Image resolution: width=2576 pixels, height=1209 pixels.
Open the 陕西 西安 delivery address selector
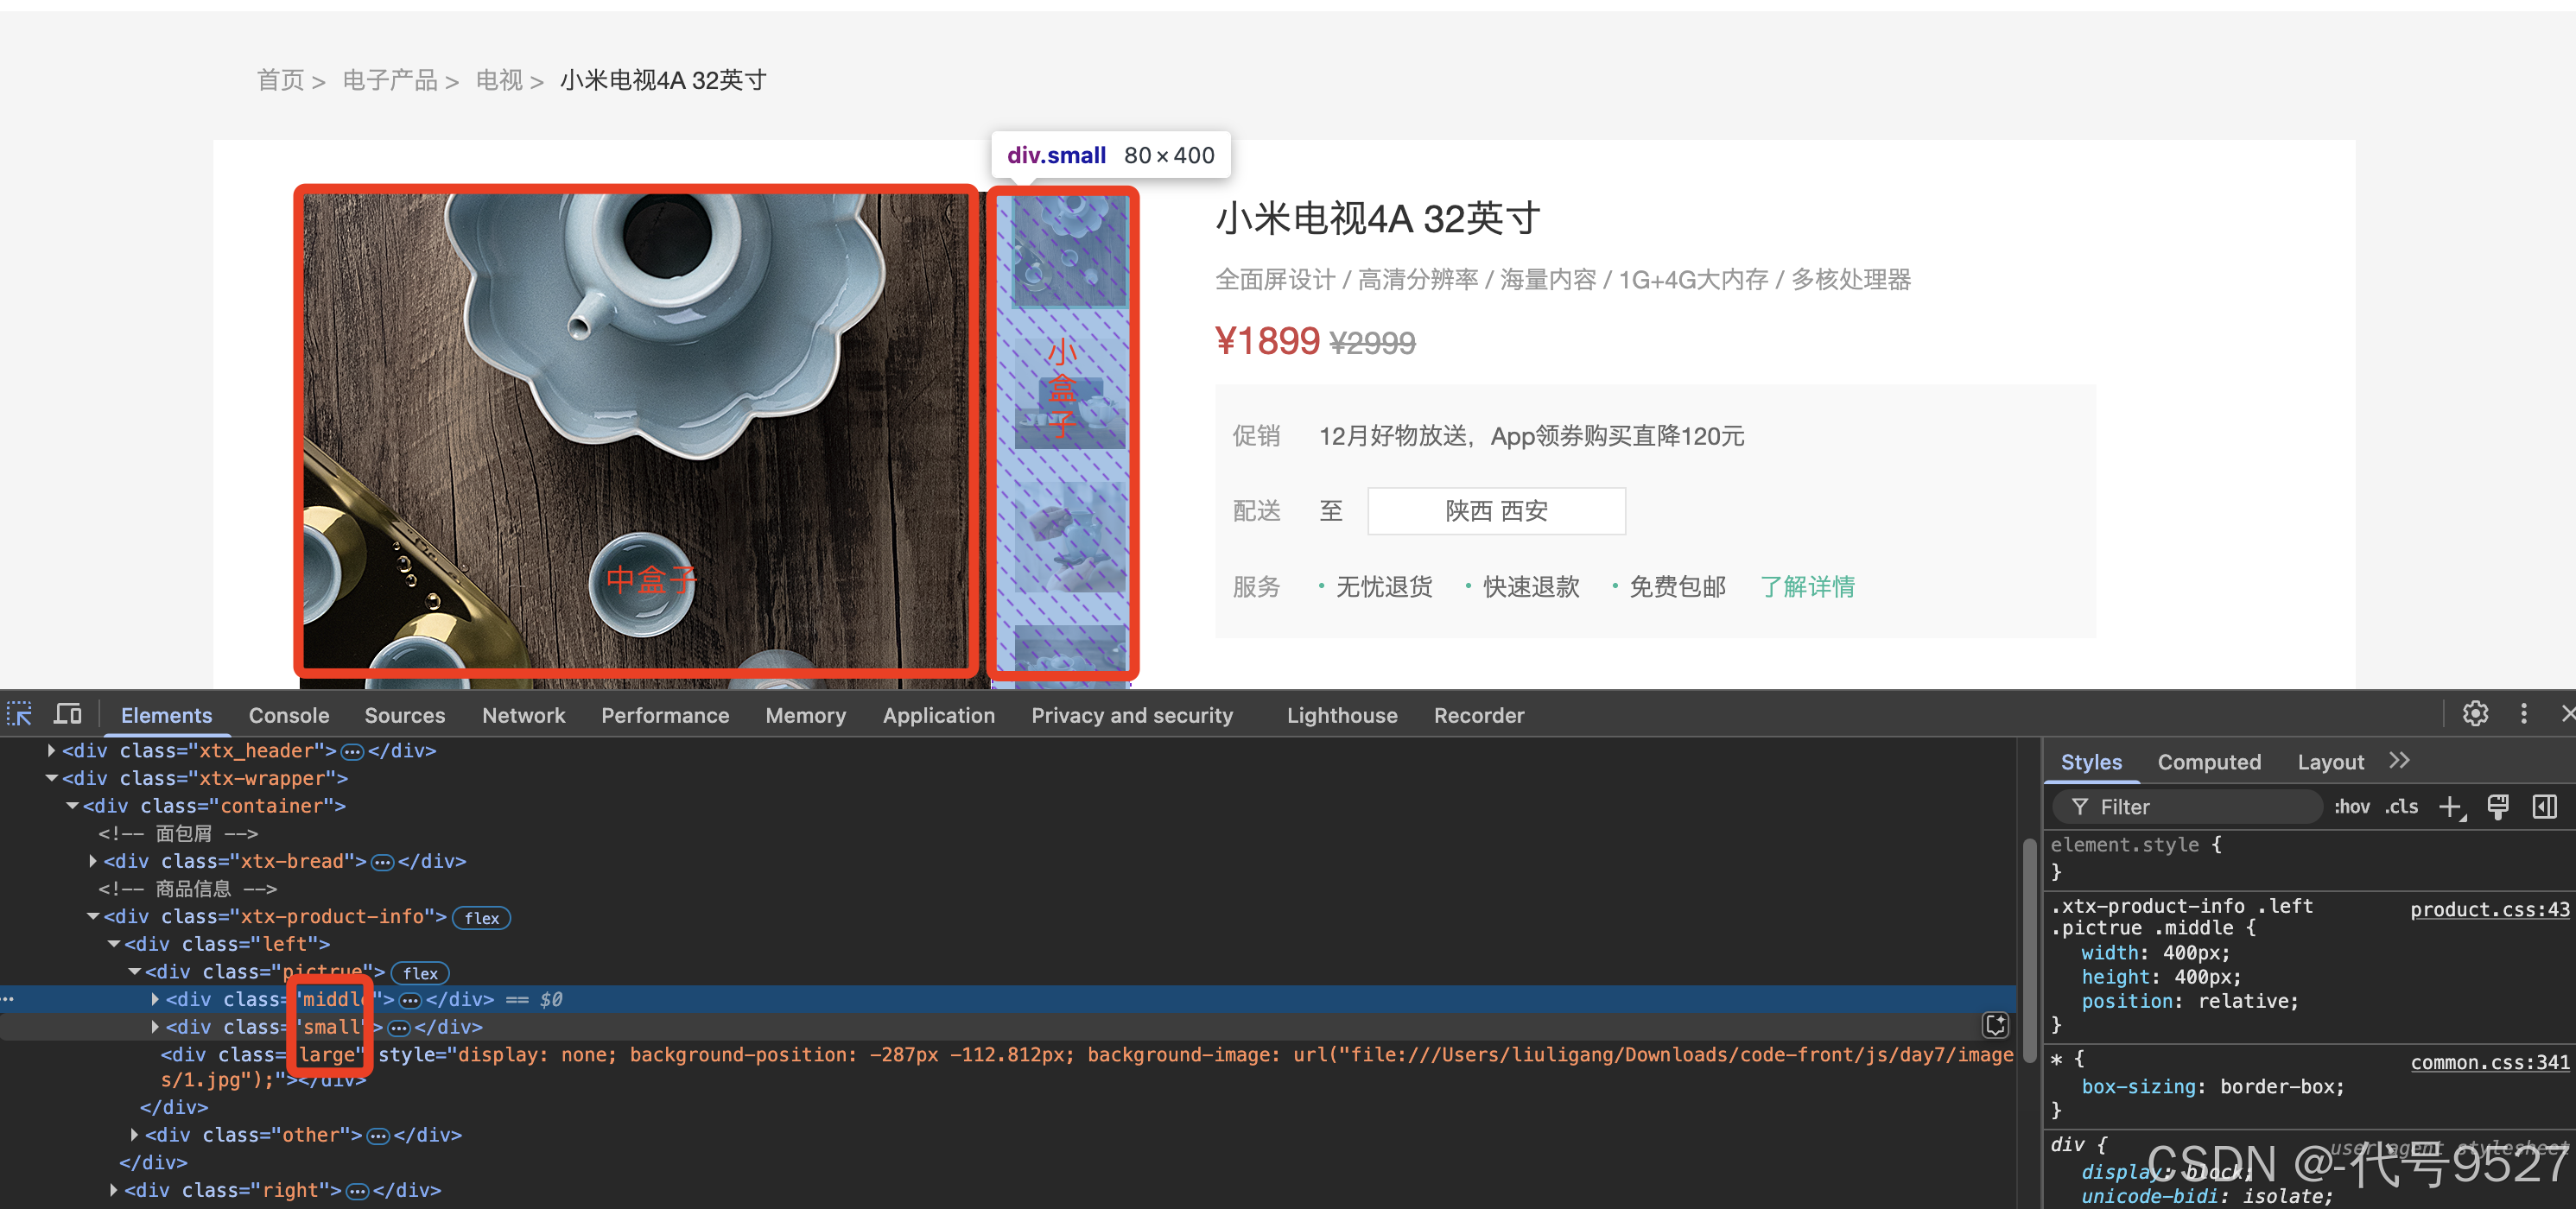(1496, 511)
